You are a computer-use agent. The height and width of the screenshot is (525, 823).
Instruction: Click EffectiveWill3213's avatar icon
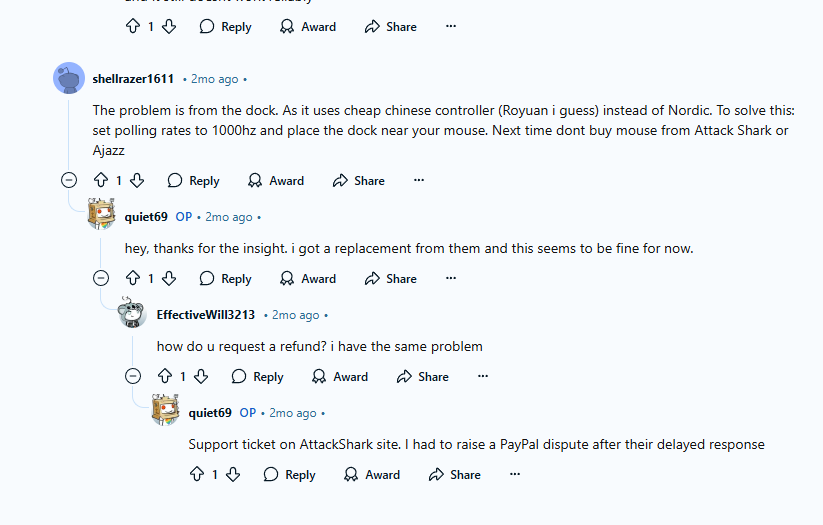click(x=132, y=314)
